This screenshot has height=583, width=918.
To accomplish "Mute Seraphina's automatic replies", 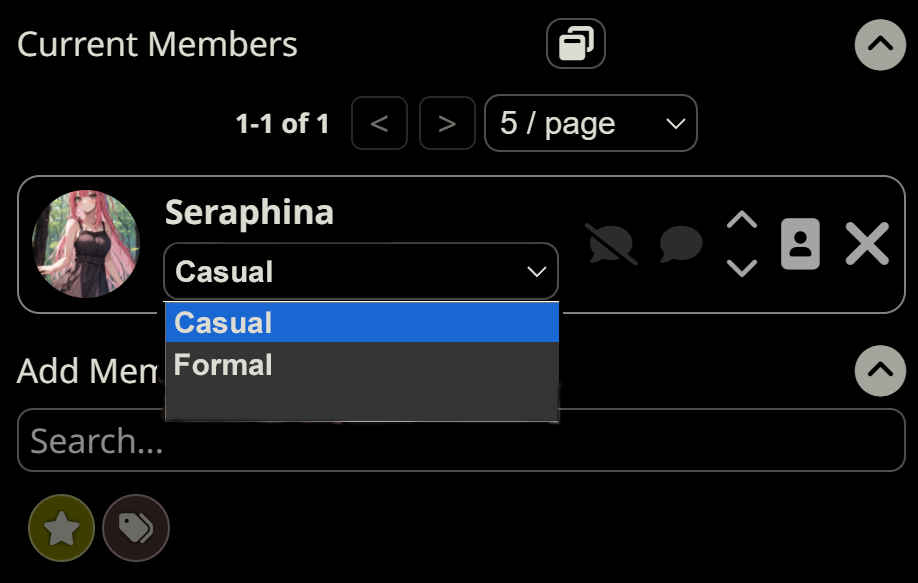I will tap(611, 244).
